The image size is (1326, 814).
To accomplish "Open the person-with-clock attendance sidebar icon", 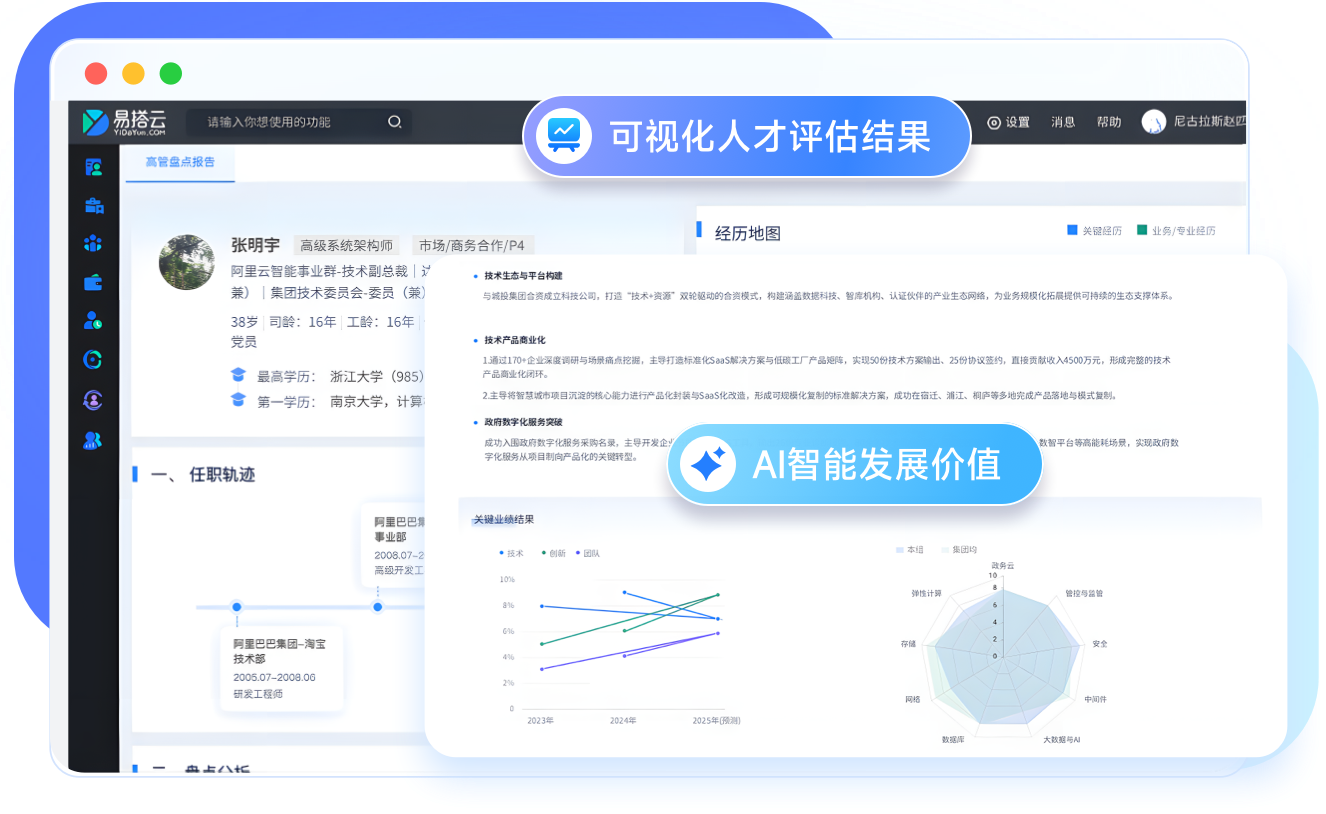I will coord(94,321).
